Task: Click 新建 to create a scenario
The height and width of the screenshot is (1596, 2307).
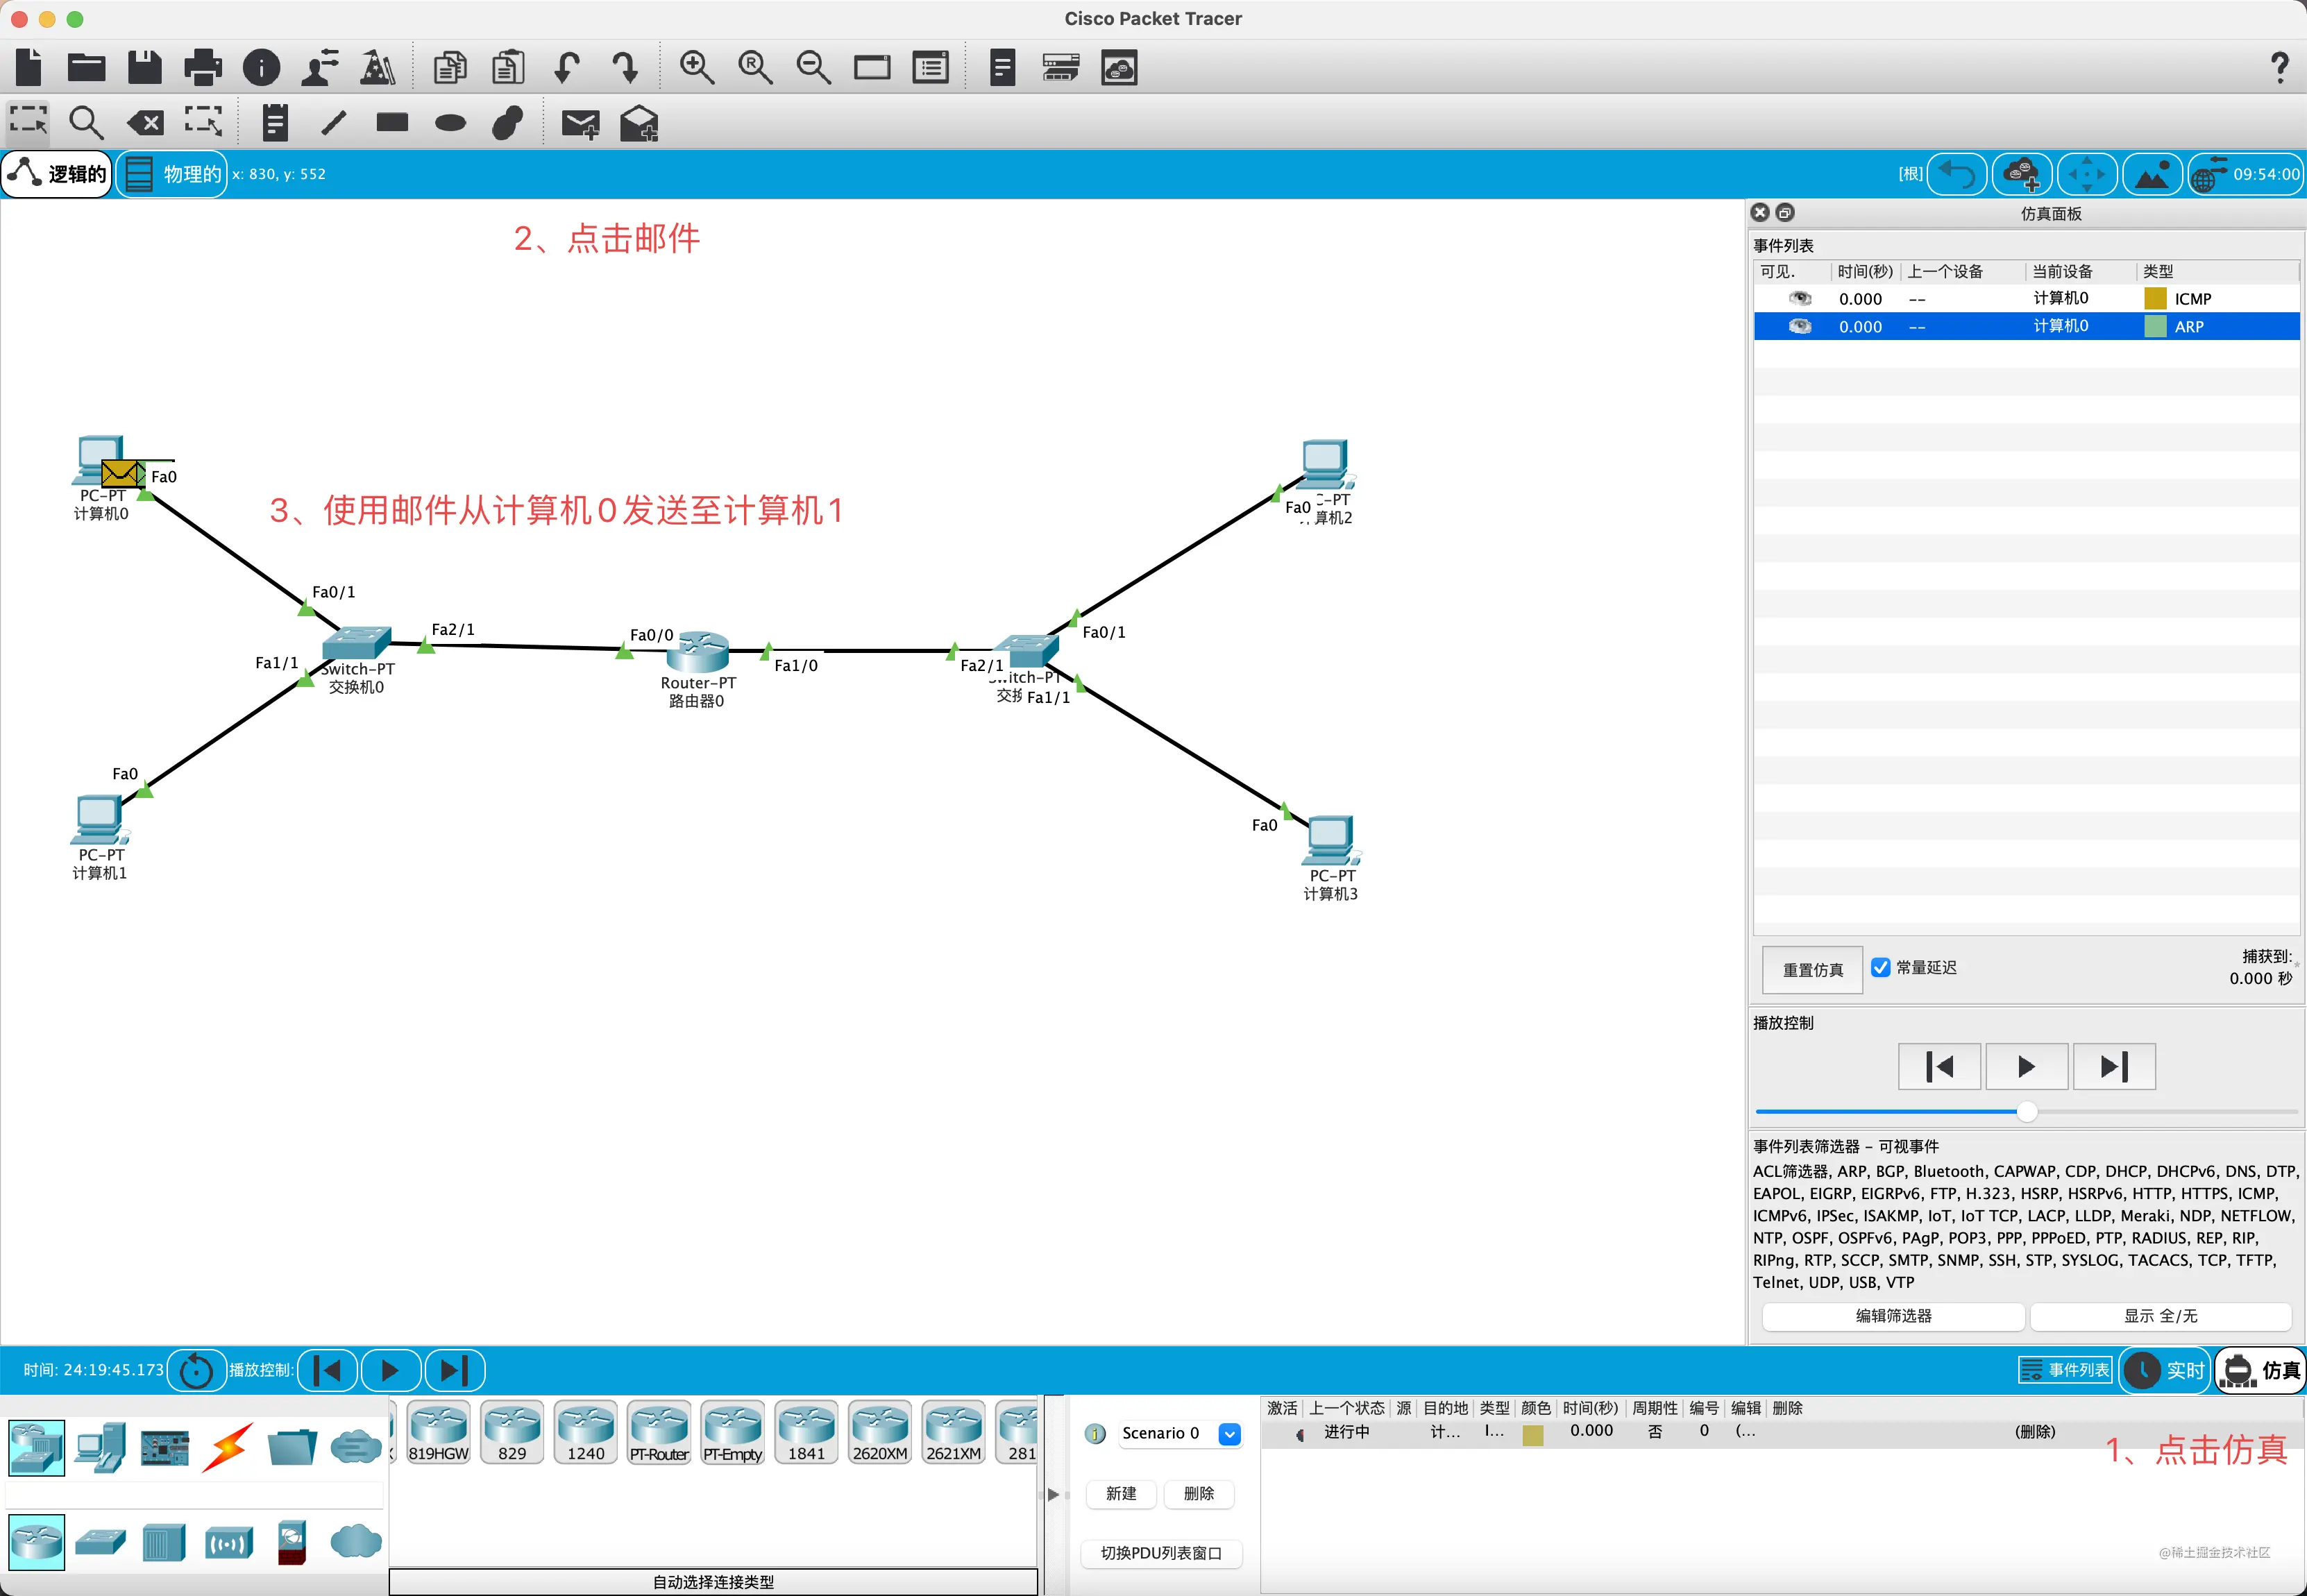Action: (1120, 1493)
